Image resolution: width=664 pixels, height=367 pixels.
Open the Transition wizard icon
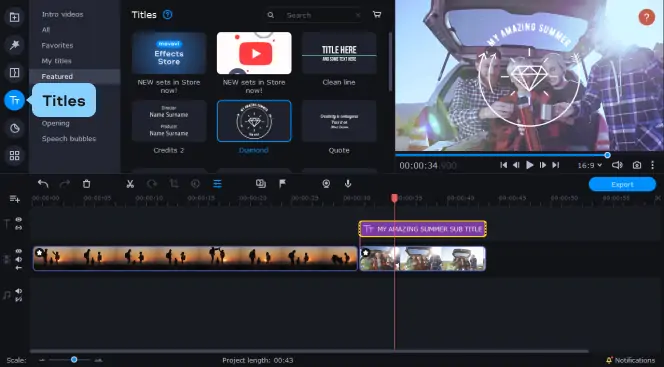[261, 184]
